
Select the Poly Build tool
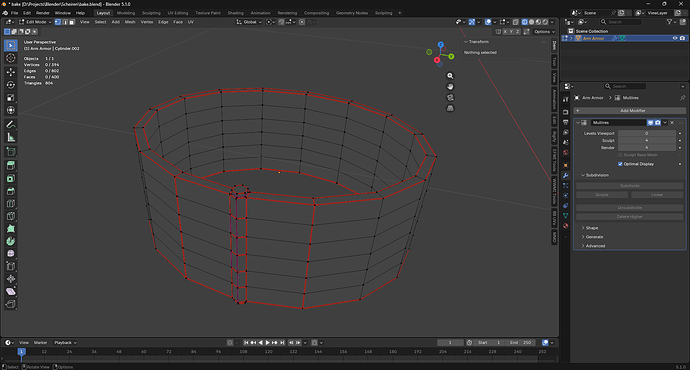tap(11, 229)
